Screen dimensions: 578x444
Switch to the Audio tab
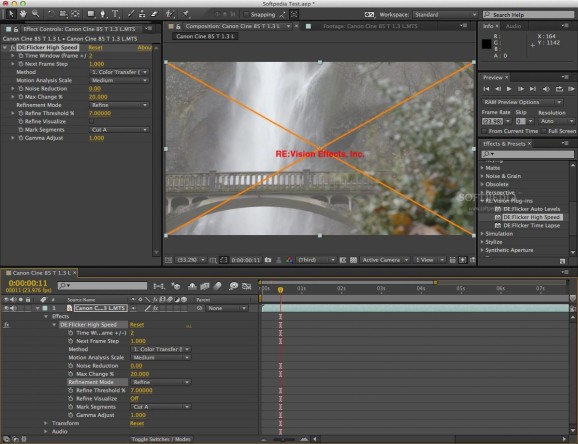[513, 26]
